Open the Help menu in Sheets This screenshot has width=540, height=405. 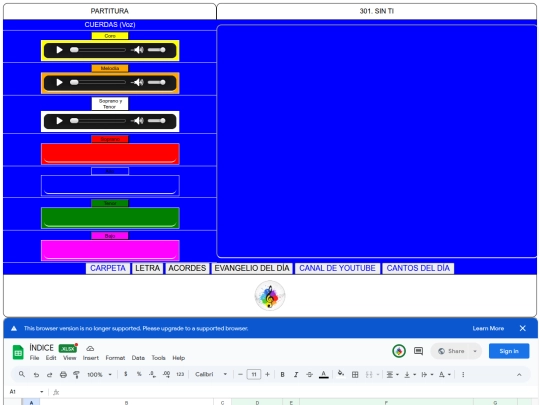pos(178,358)
